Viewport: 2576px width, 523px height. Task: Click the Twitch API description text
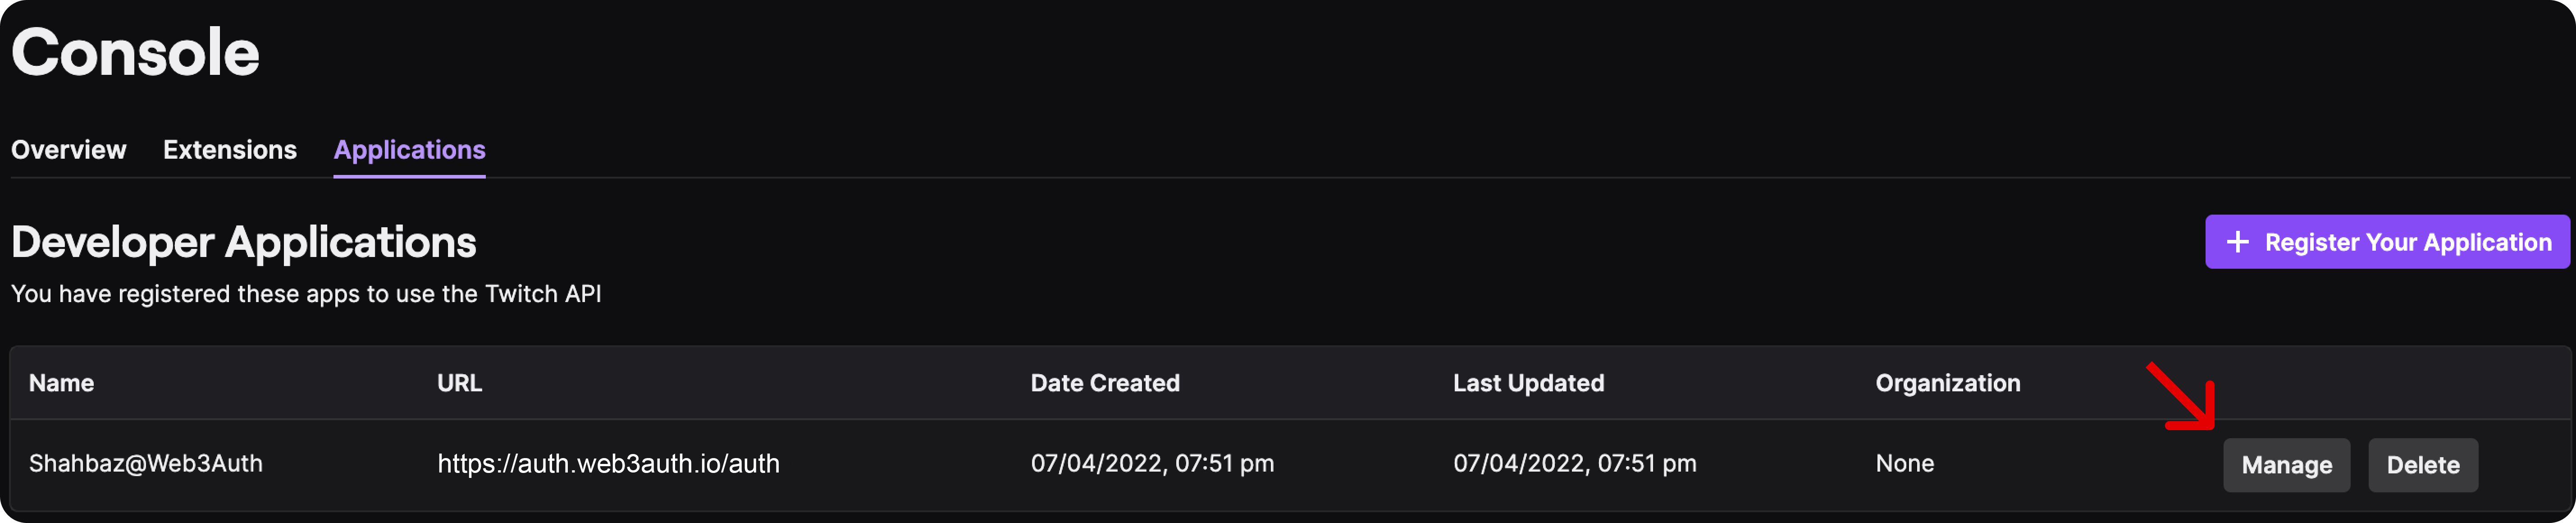[x=306, y=293]
